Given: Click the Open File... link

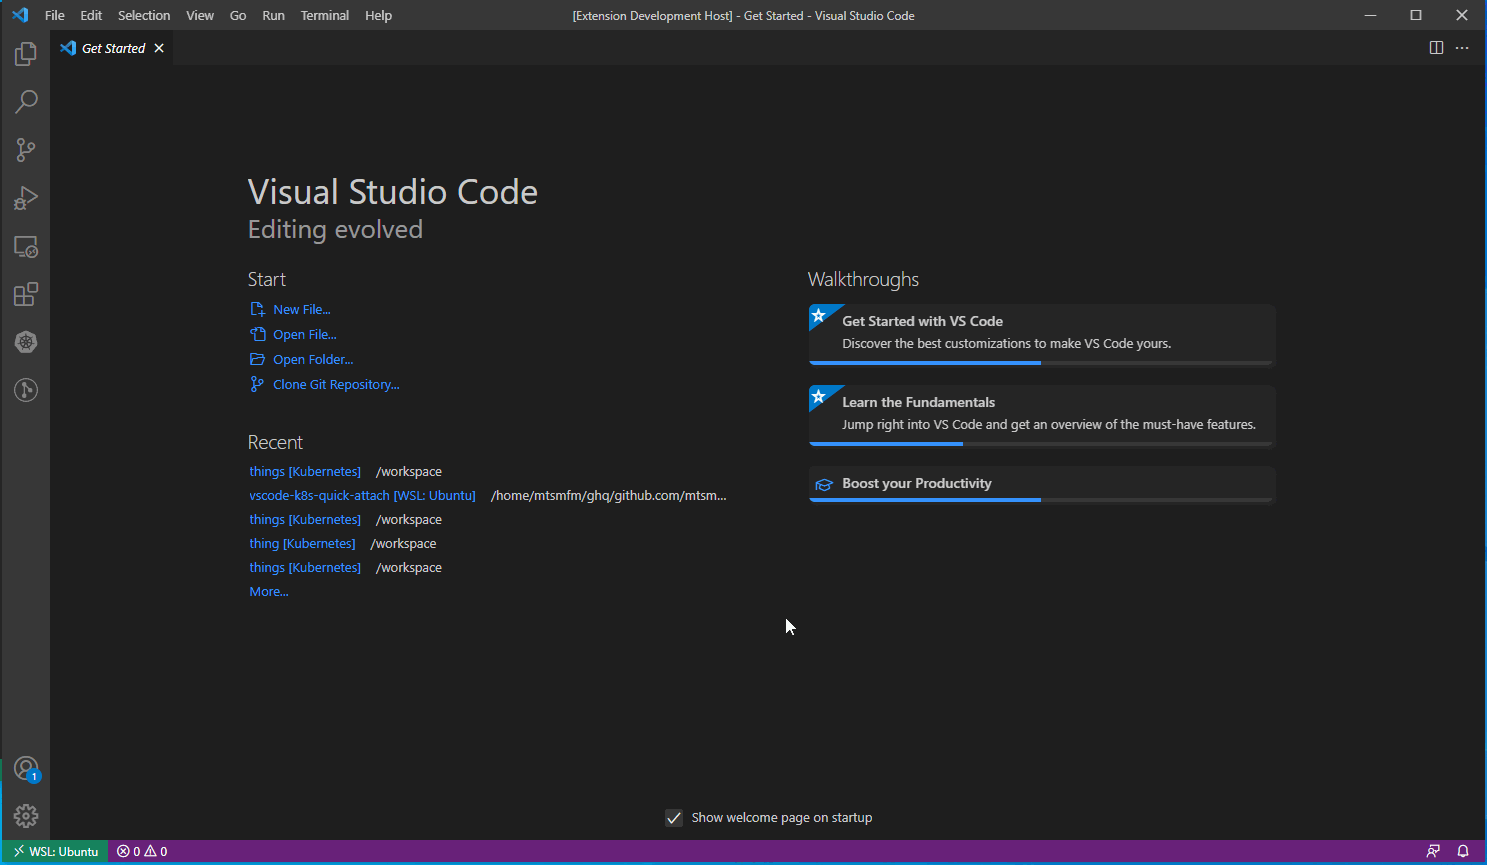Looking at the screenshot, I should [304, 335].
